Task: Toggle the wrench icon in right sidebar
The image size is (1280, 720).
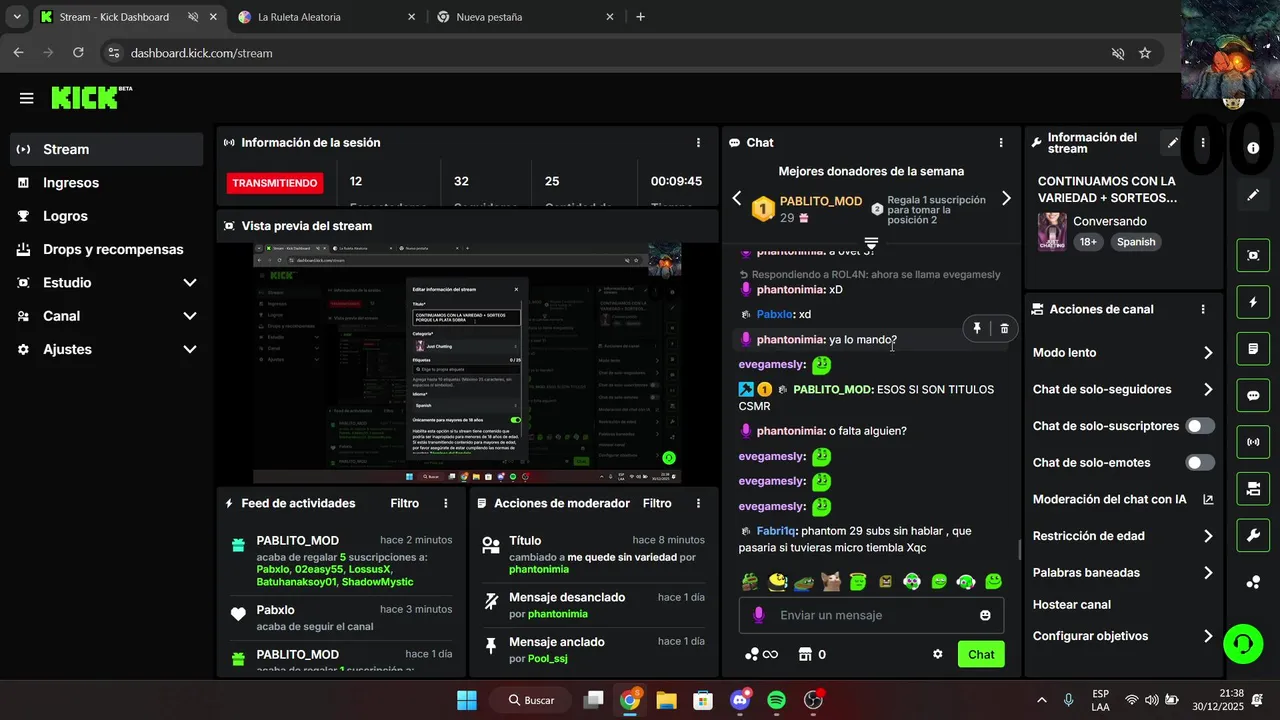Action: tap(1253, 535)
